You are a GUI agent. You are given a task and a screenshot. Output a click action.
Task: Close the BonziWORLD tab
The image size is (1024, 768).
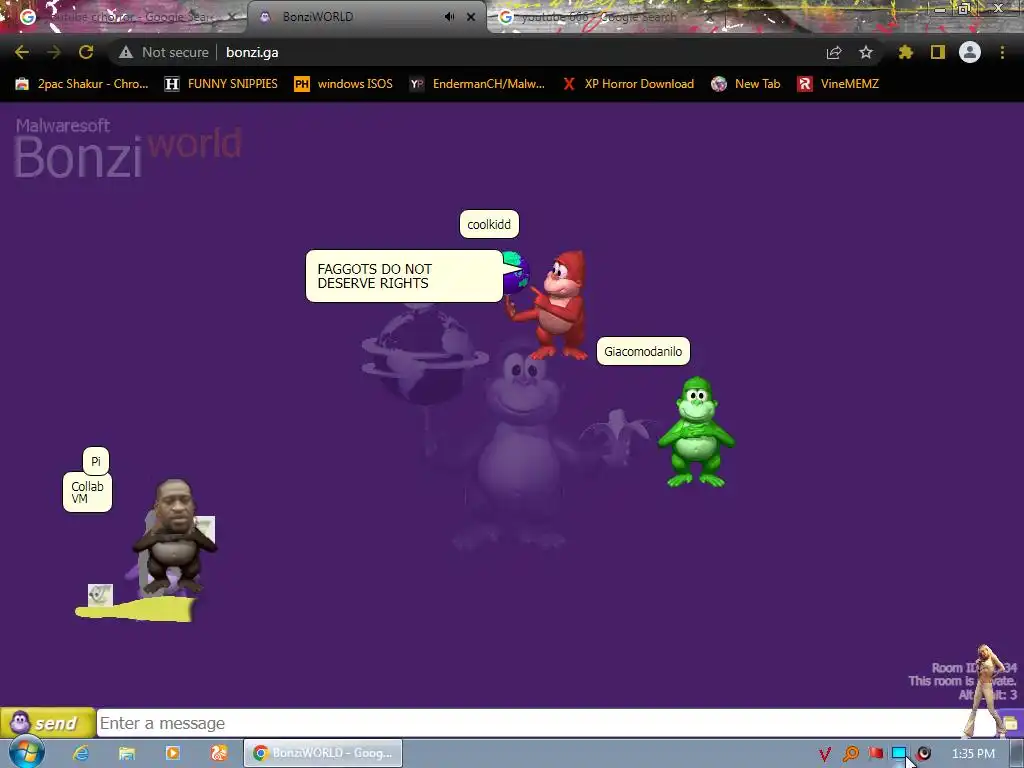(471, 17)
